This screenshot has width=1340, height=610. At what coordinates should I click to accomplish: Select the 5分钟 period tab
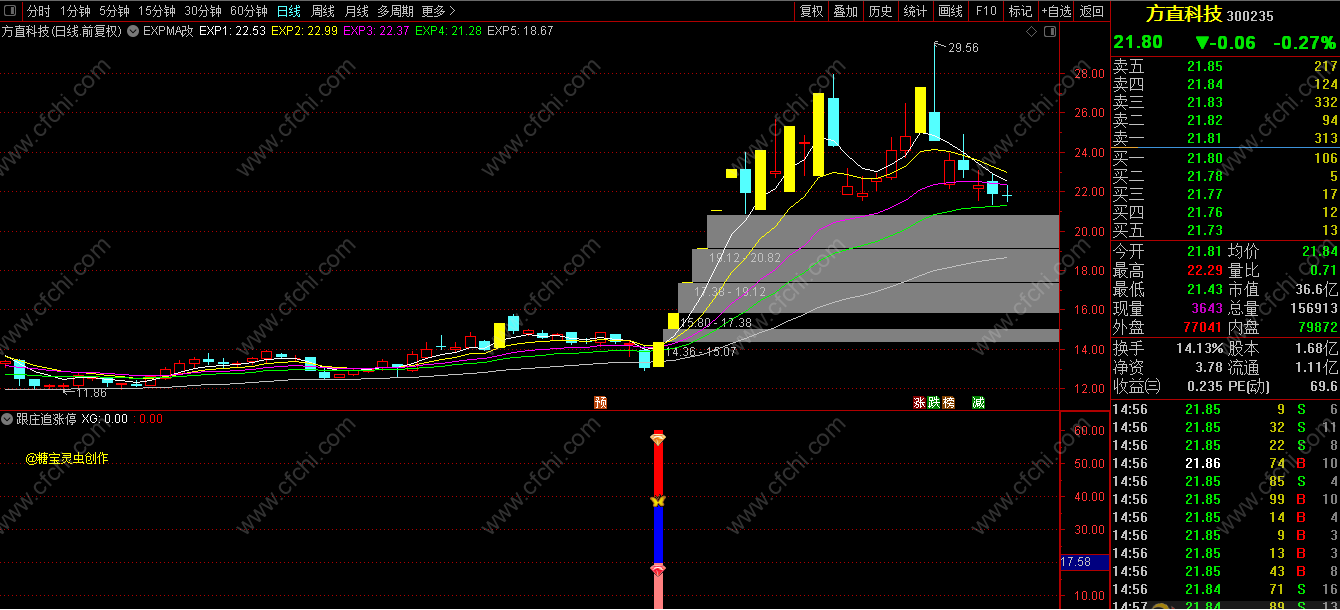pos(115,11)
